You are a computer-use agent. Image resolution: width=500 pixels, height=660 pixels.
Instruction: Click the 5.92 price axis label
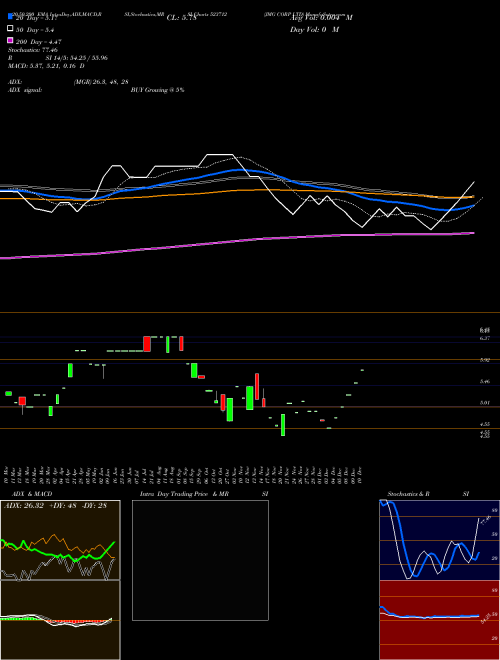click(x=484, y=360)
